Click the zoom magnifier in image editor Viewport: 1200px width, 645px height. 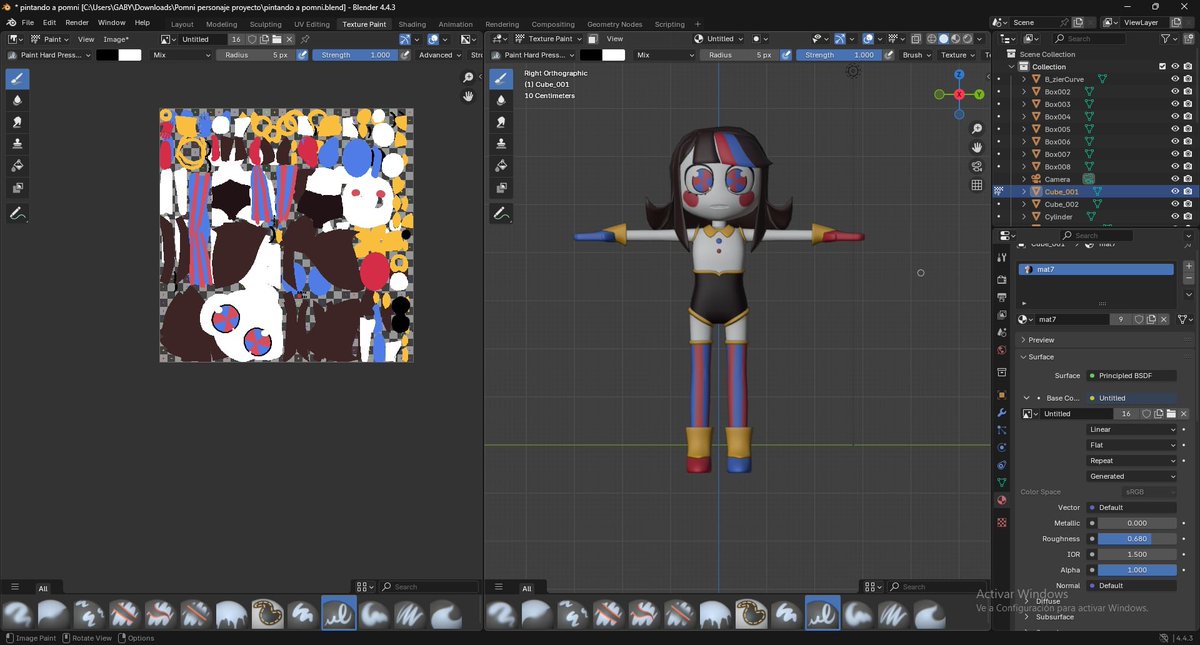(x=468, y=78)
